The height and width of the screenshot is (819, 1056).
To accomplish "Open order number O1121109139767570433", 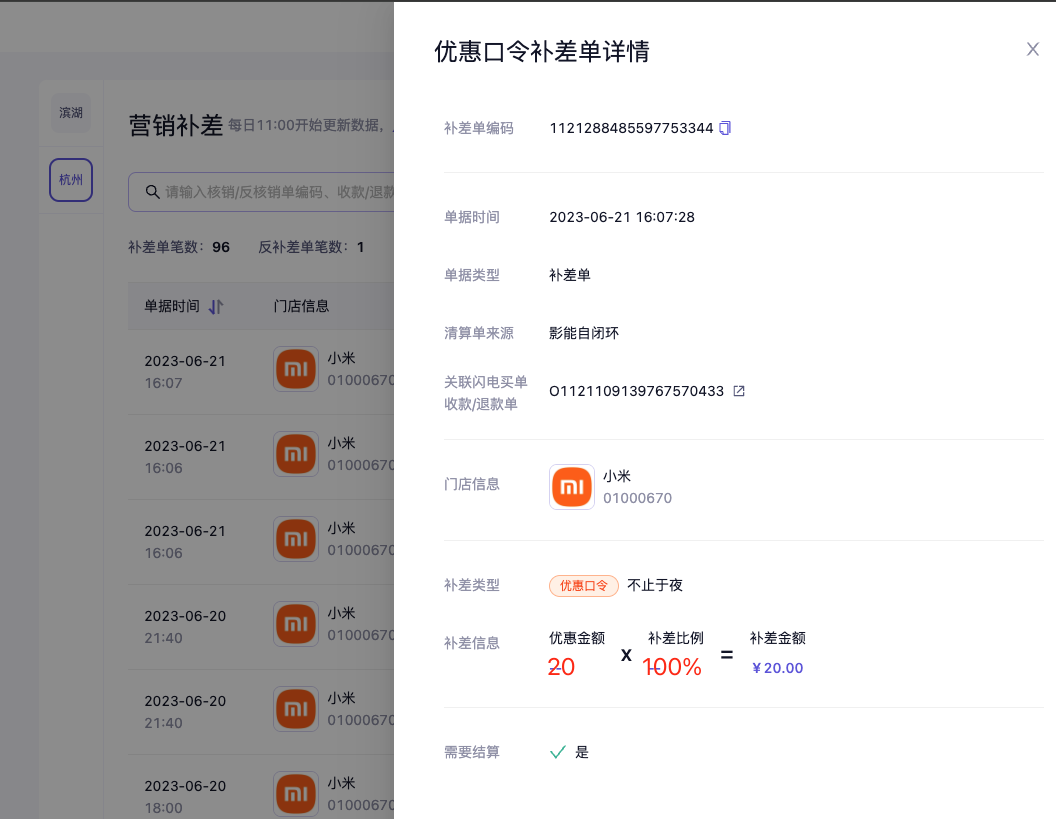I will tap(636, 391).
